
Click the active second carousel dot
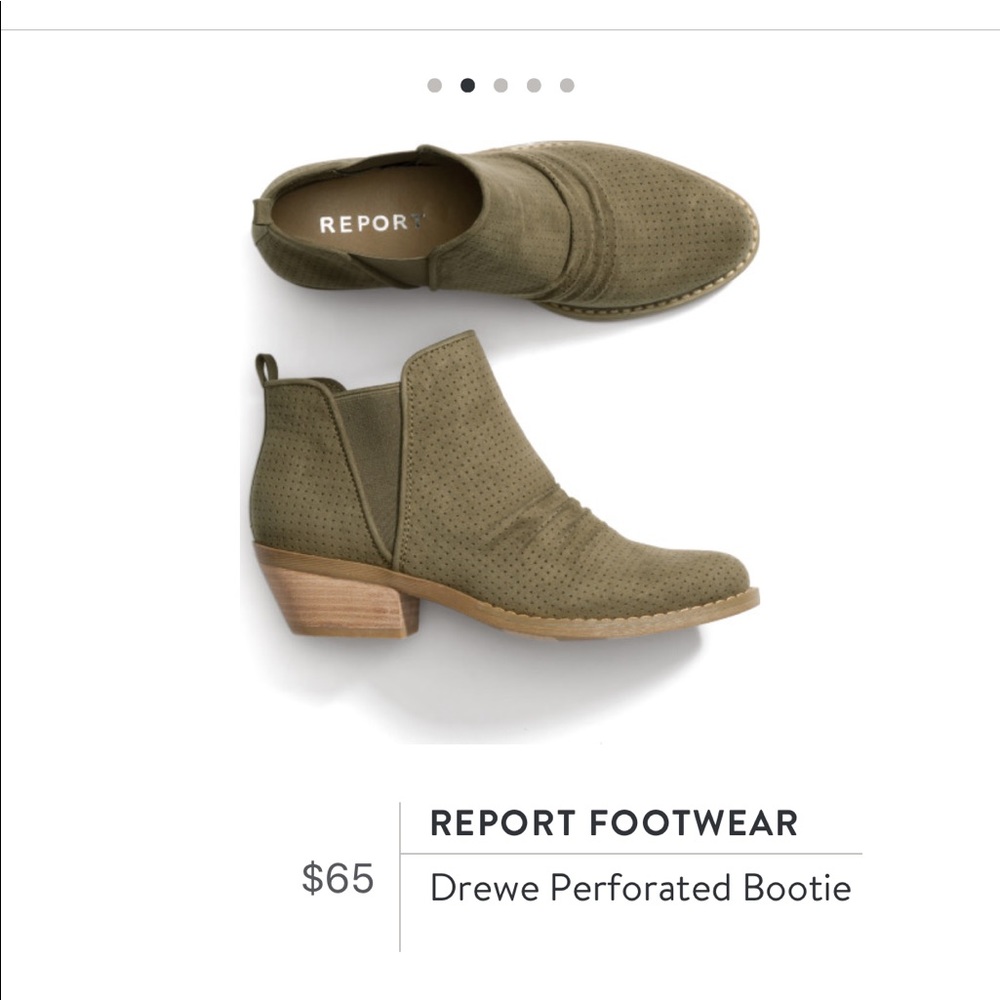coord(467,85)
